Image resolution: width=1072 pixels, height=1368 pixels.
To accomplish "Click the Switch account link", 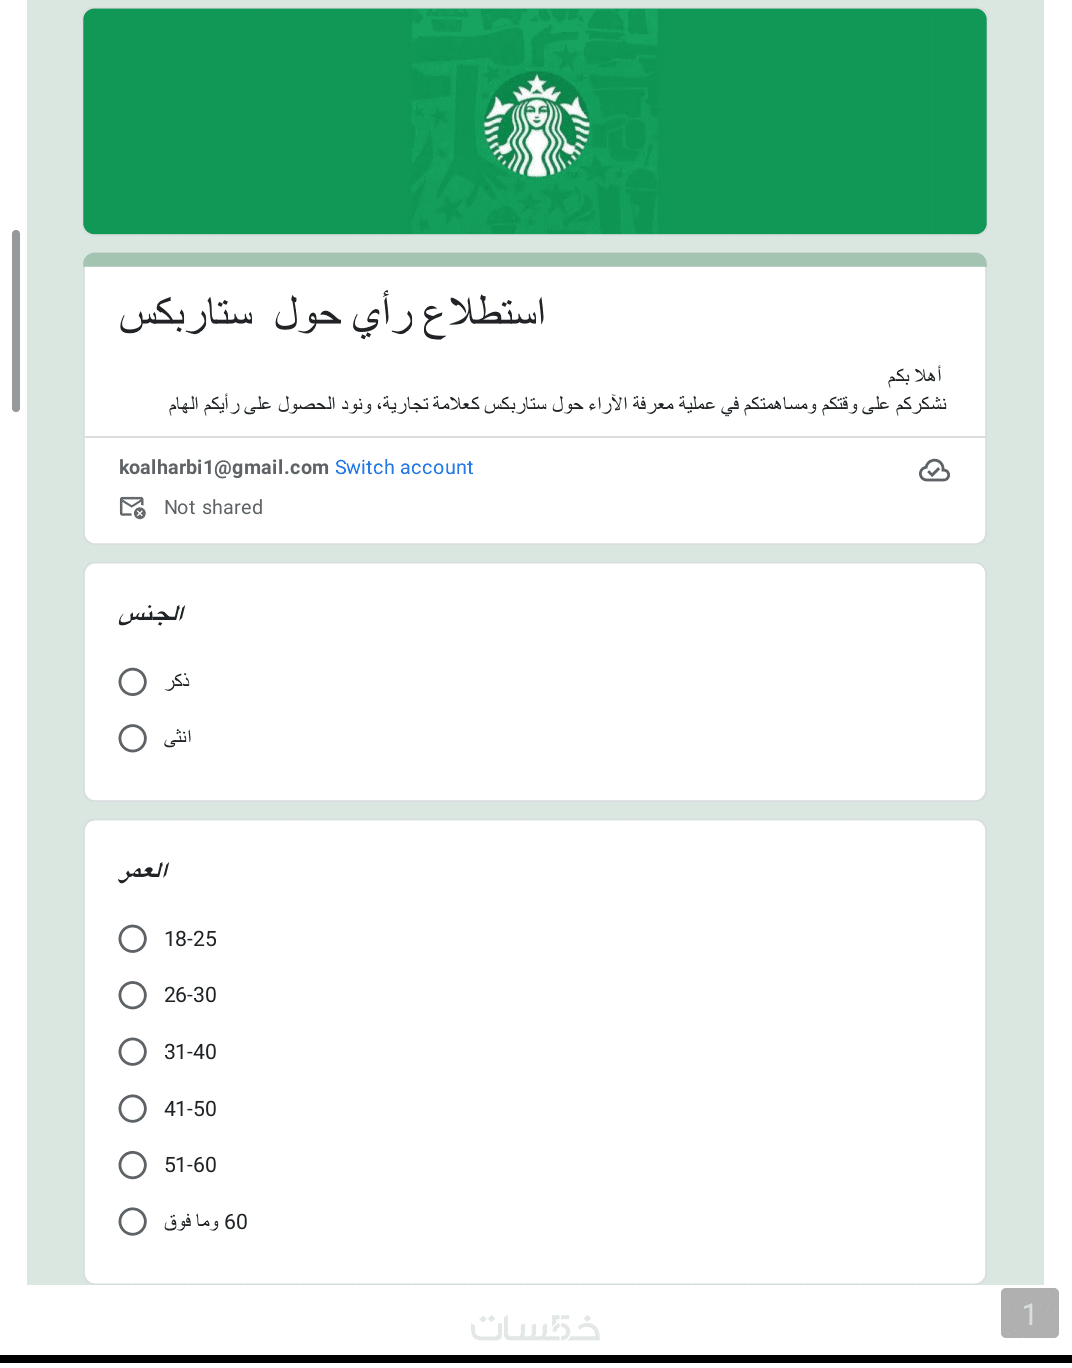I will click(x=404, y=468).
